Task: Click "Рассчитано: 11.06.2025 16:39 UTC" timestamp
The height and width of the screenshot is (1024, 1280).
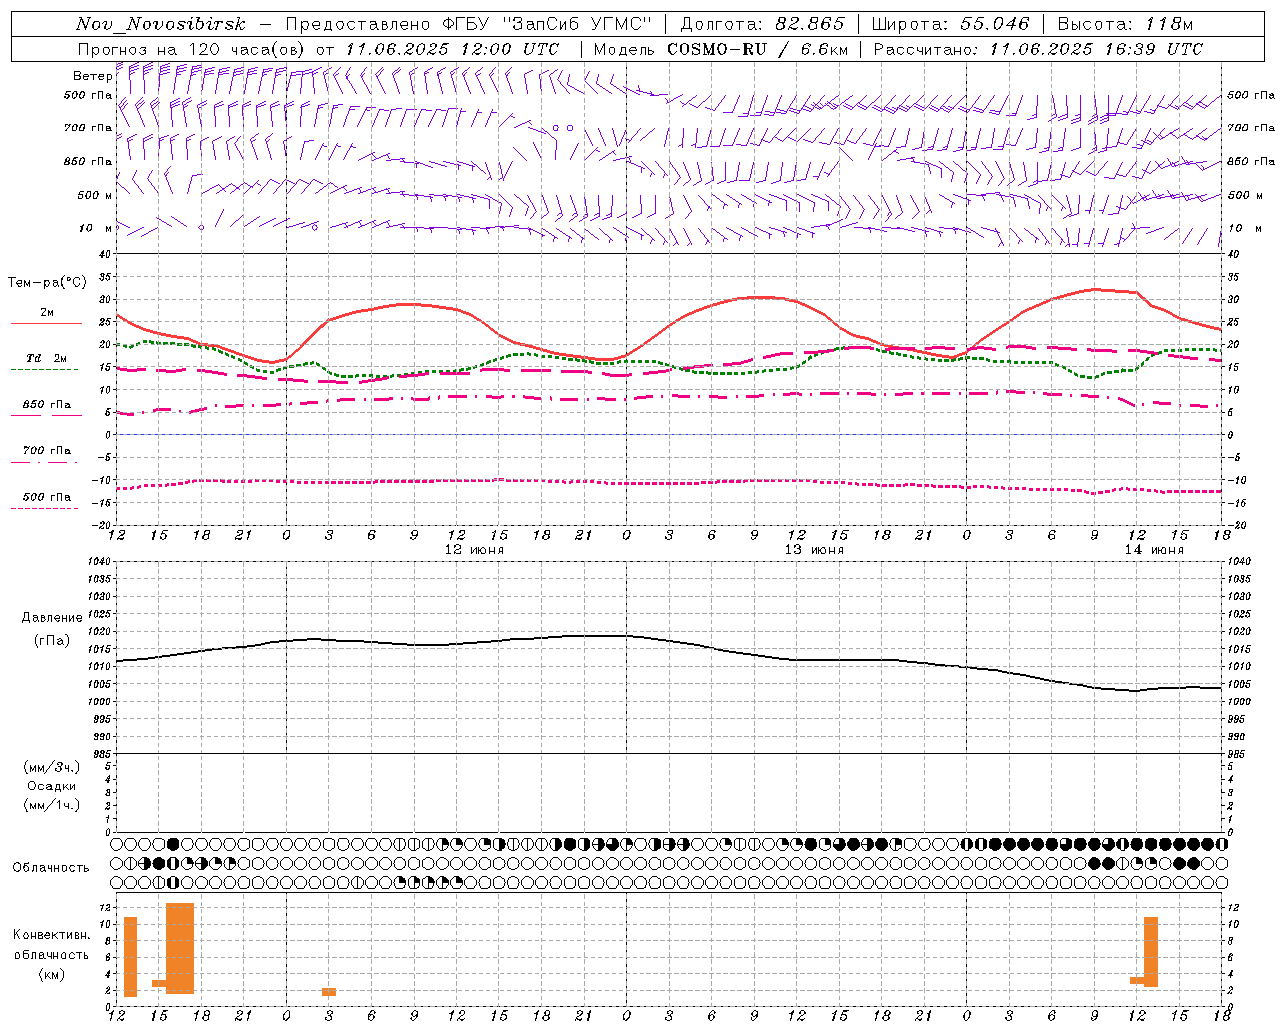Action: [x=1038, y=49]
